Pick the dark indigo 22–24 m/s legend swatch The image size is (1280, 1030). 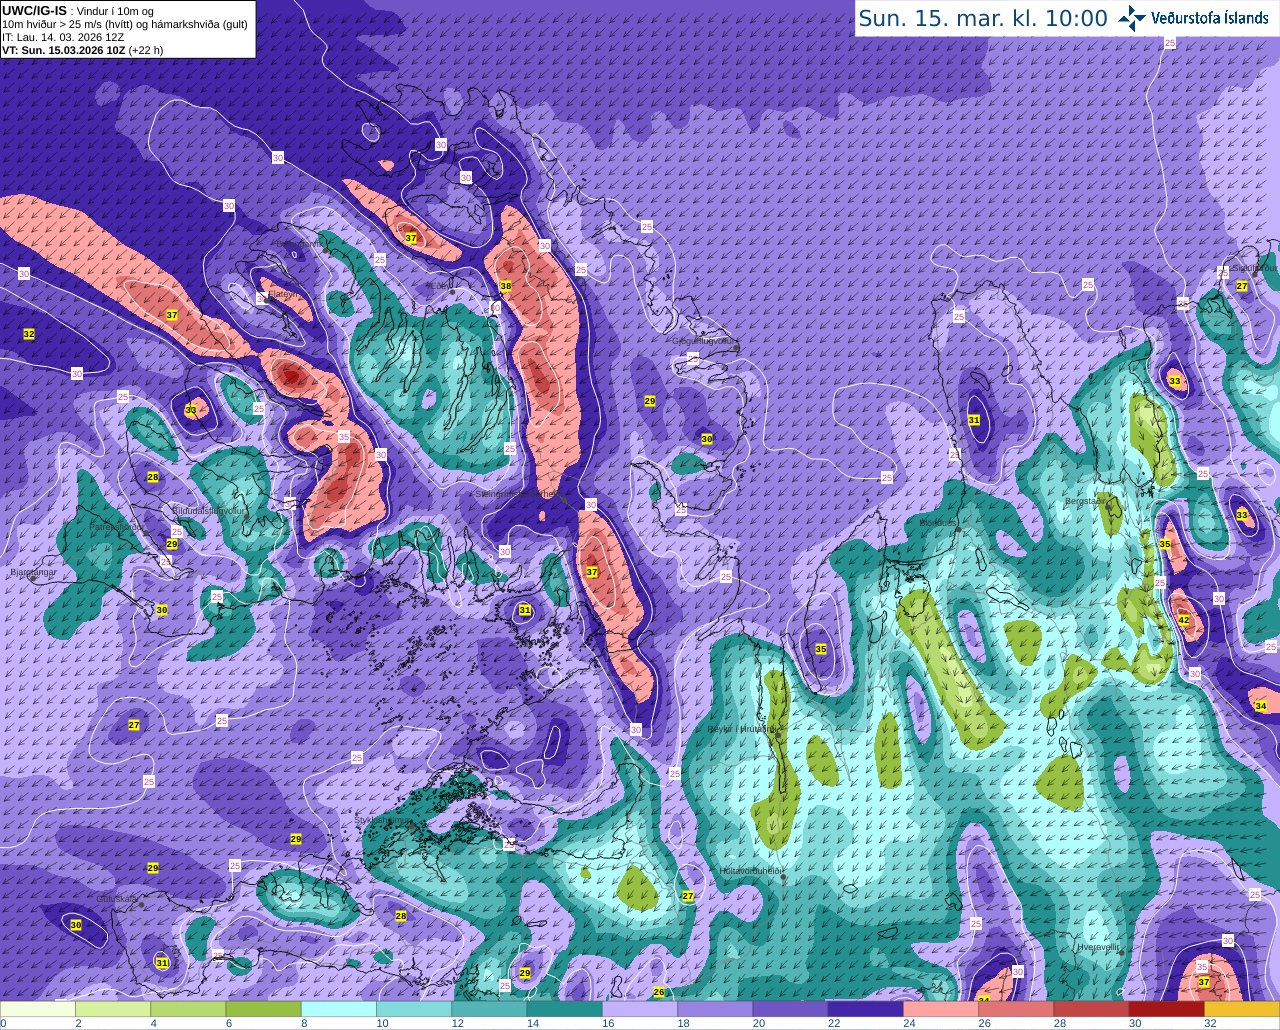click(x=865, y=1009)
